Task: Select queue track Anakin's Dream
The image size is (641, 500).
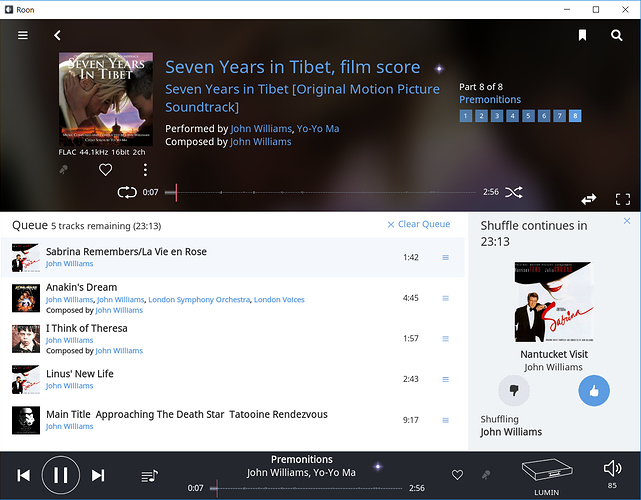Action: coord(232,298)
